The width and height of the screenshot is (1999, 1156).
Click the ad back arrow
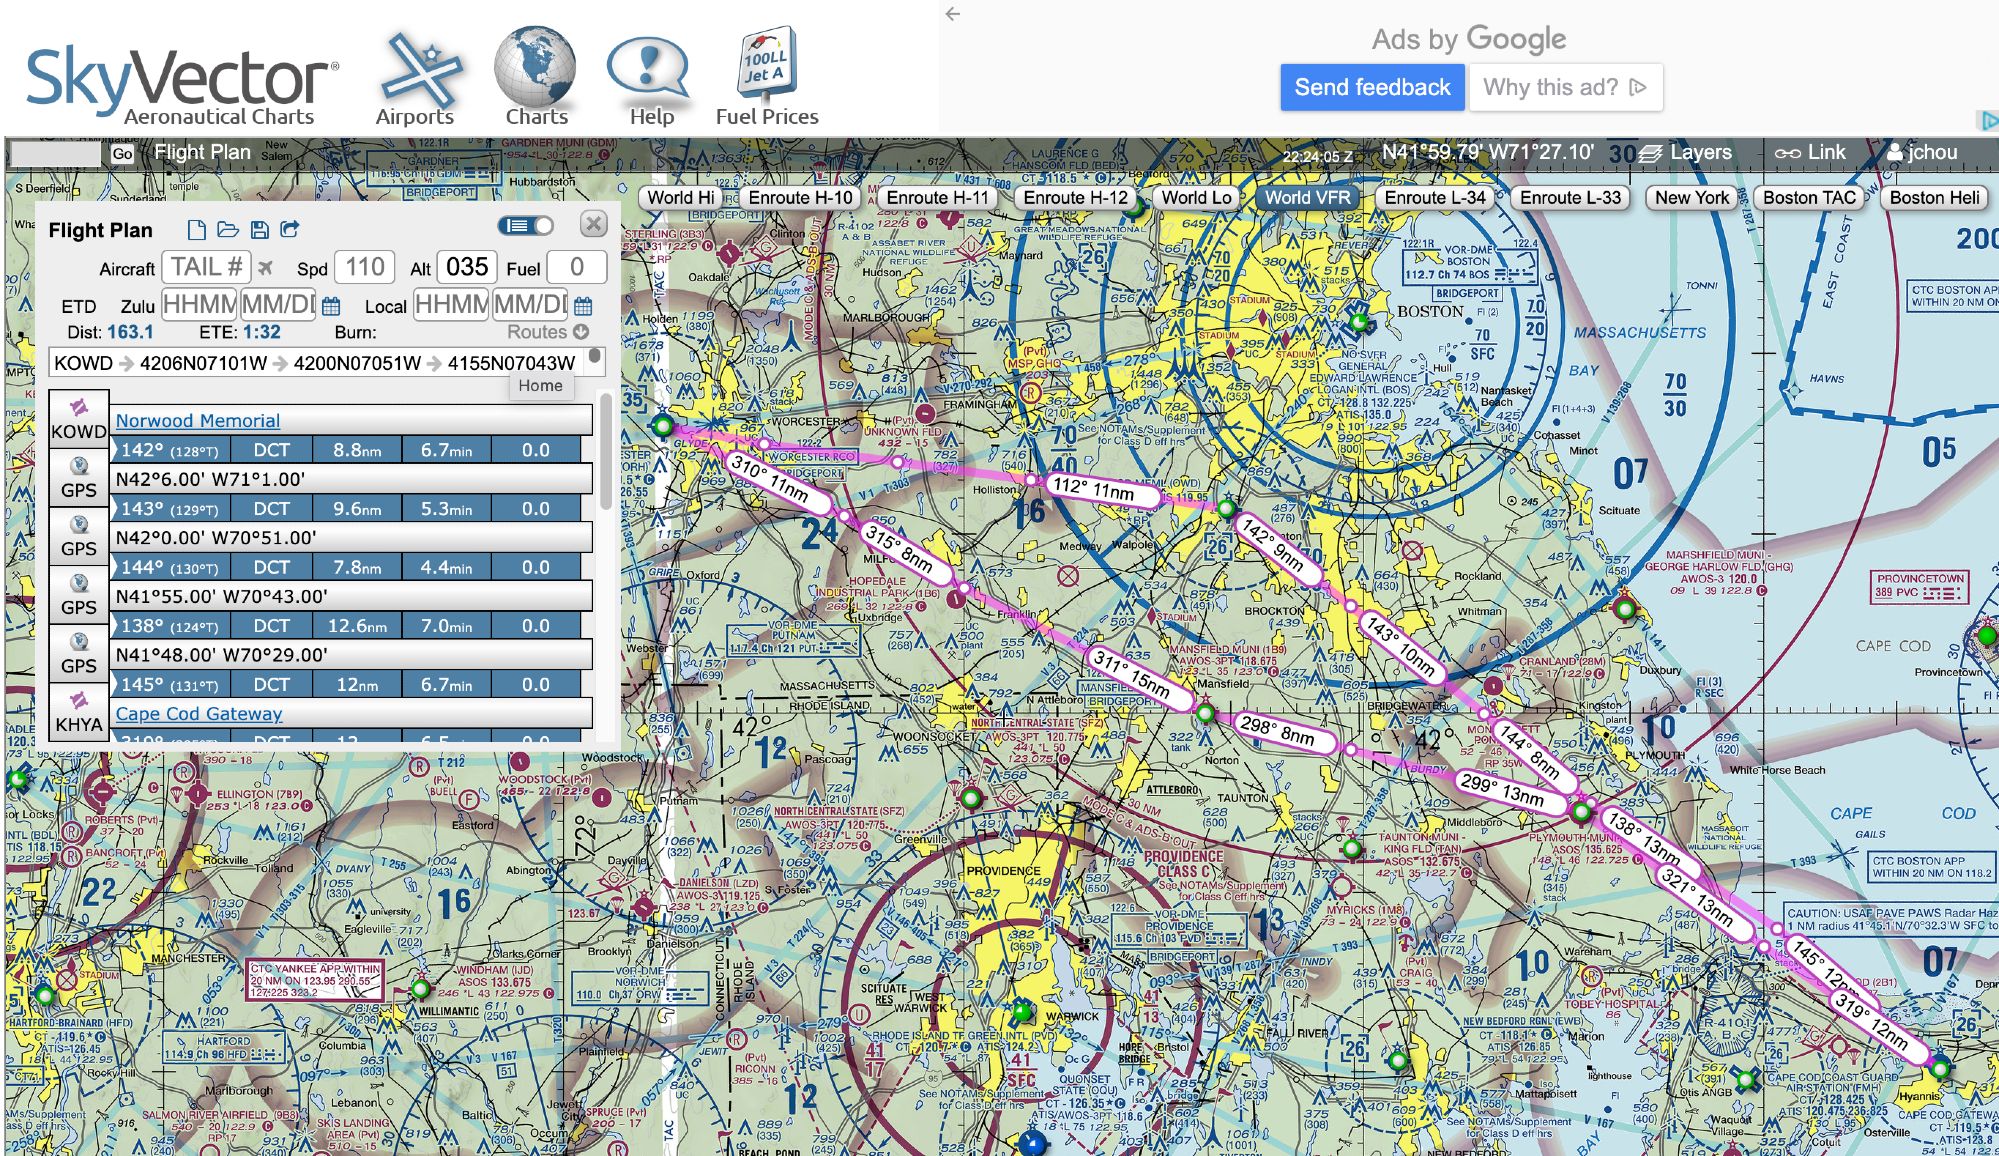[953, 14]
